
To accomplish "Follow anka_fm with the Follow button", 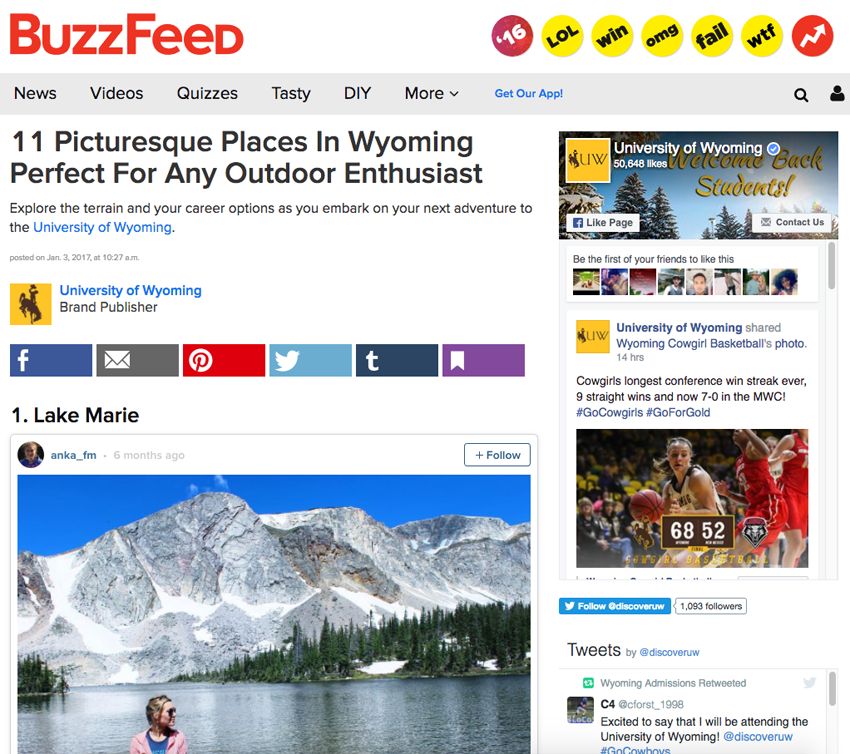I will click(497, 455).
